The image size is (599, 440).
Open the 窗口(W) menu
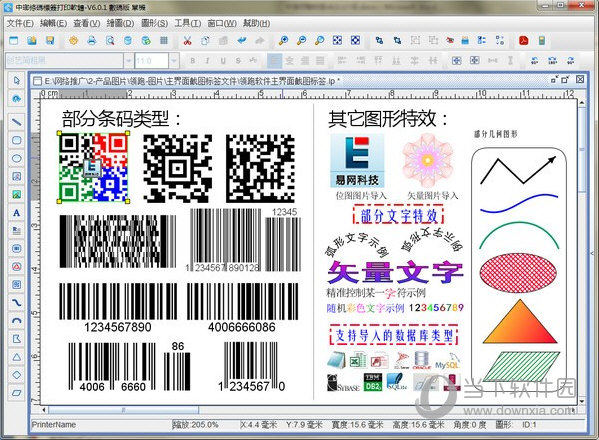222,23
